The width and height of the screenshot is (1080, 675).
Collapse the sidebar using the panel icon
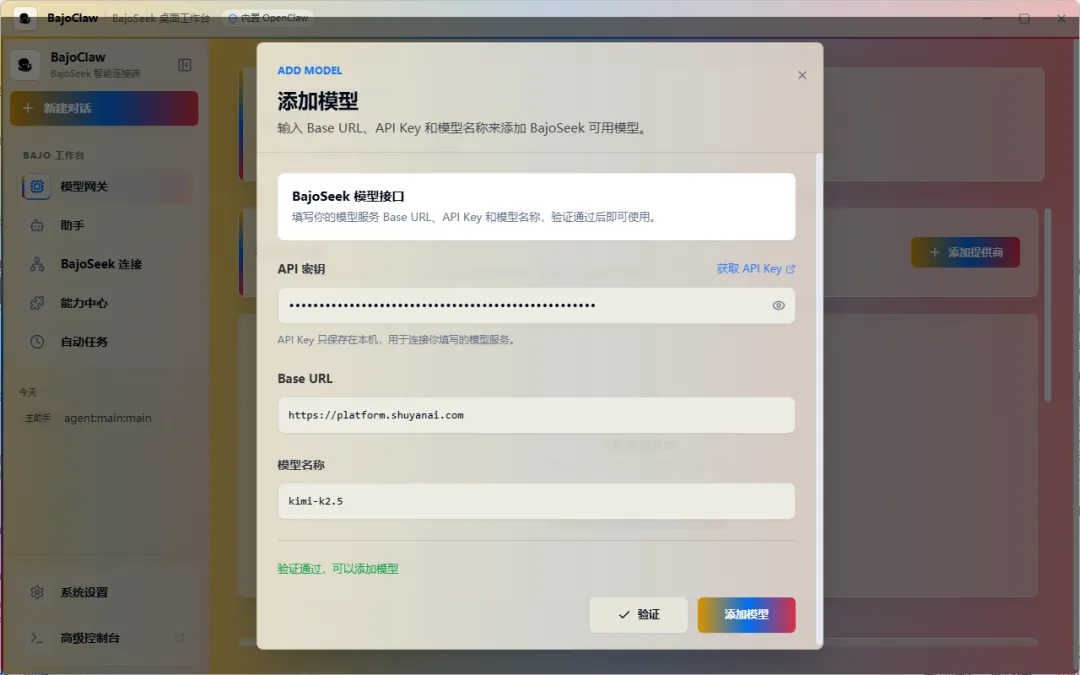pos(185,65)
